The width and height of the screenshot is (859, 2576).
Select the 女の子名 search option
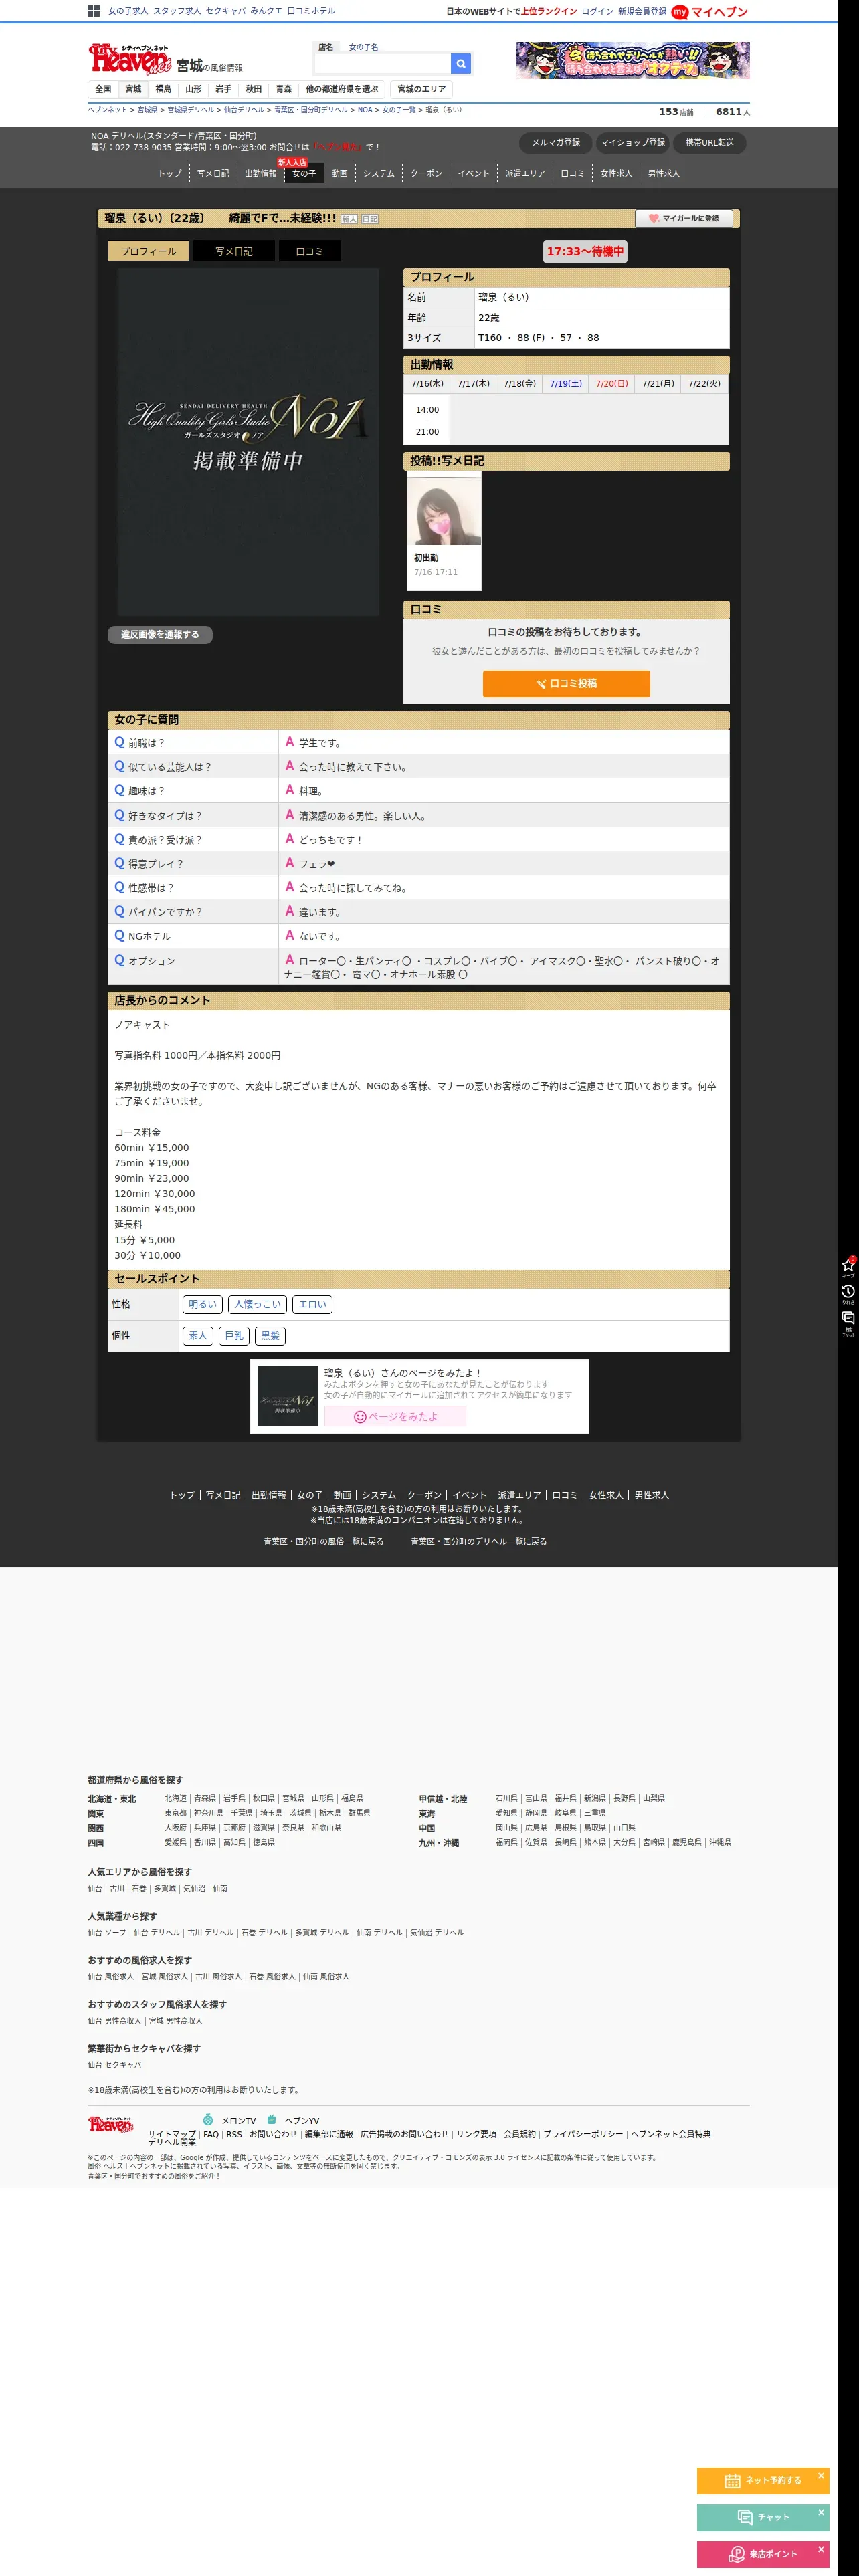pyautogui.click(x=363, y=47)
